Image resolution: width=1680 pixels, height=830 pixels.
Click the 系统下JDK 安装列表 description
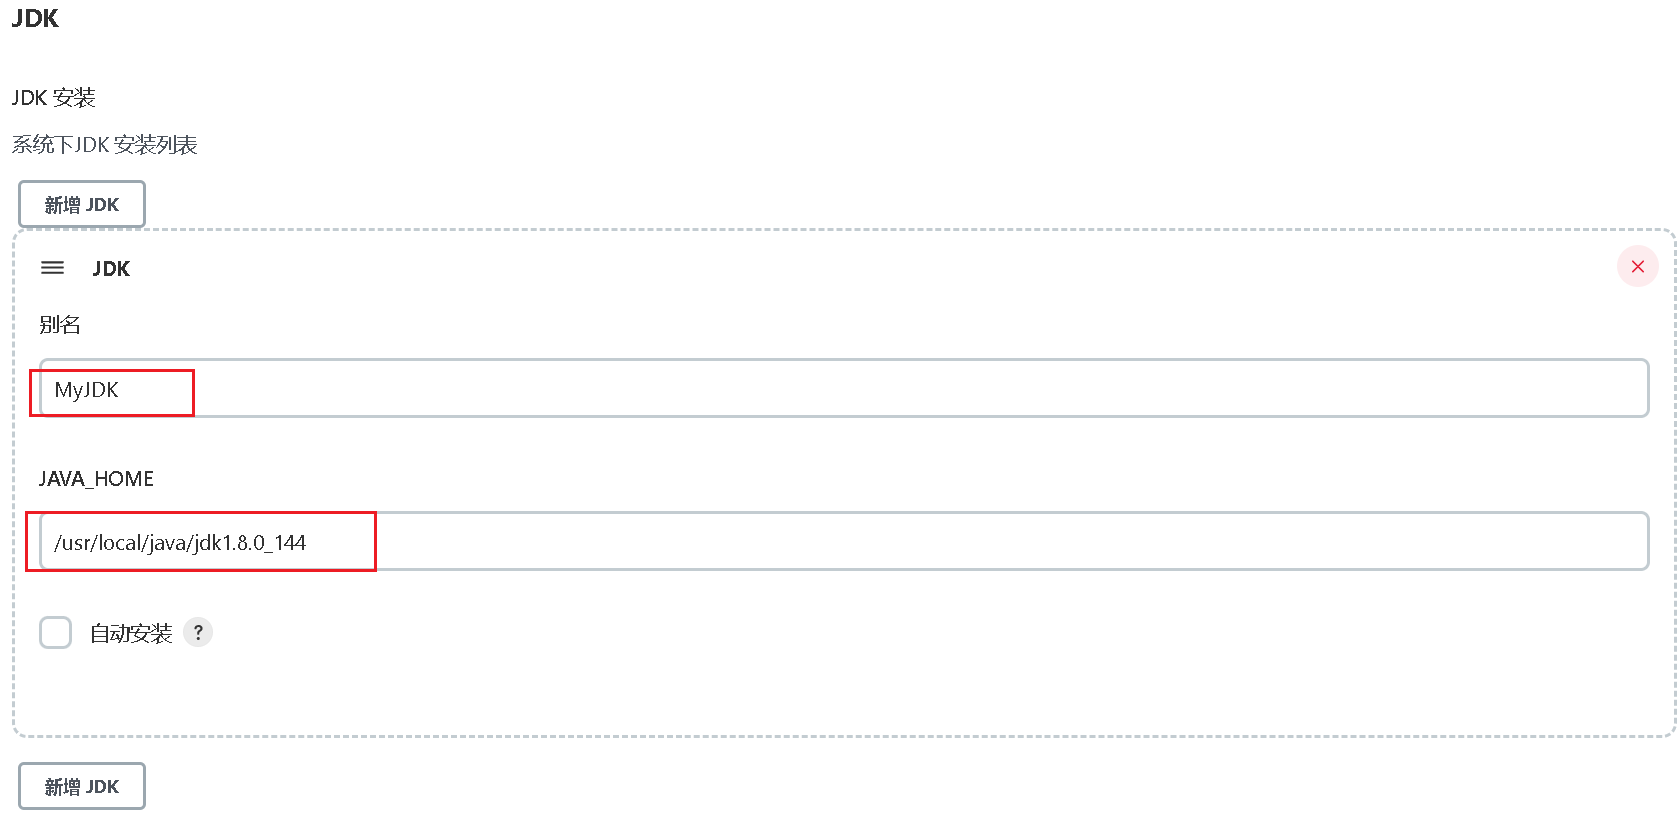click(x=105, y=144)
